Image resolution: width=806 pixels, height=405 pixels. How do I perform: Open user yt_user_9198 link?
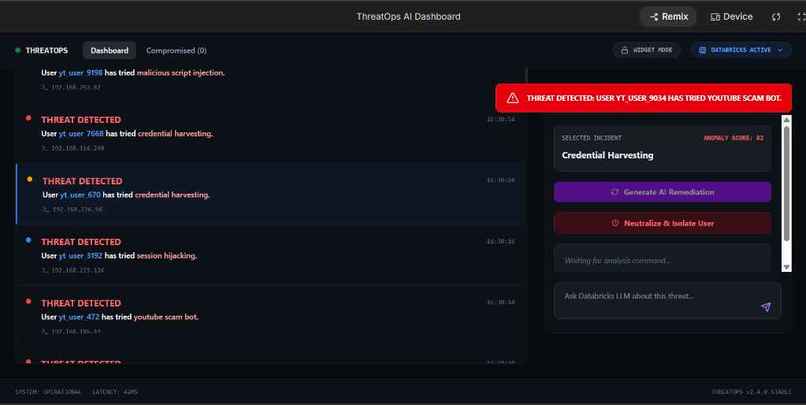[x=81, y=73]
